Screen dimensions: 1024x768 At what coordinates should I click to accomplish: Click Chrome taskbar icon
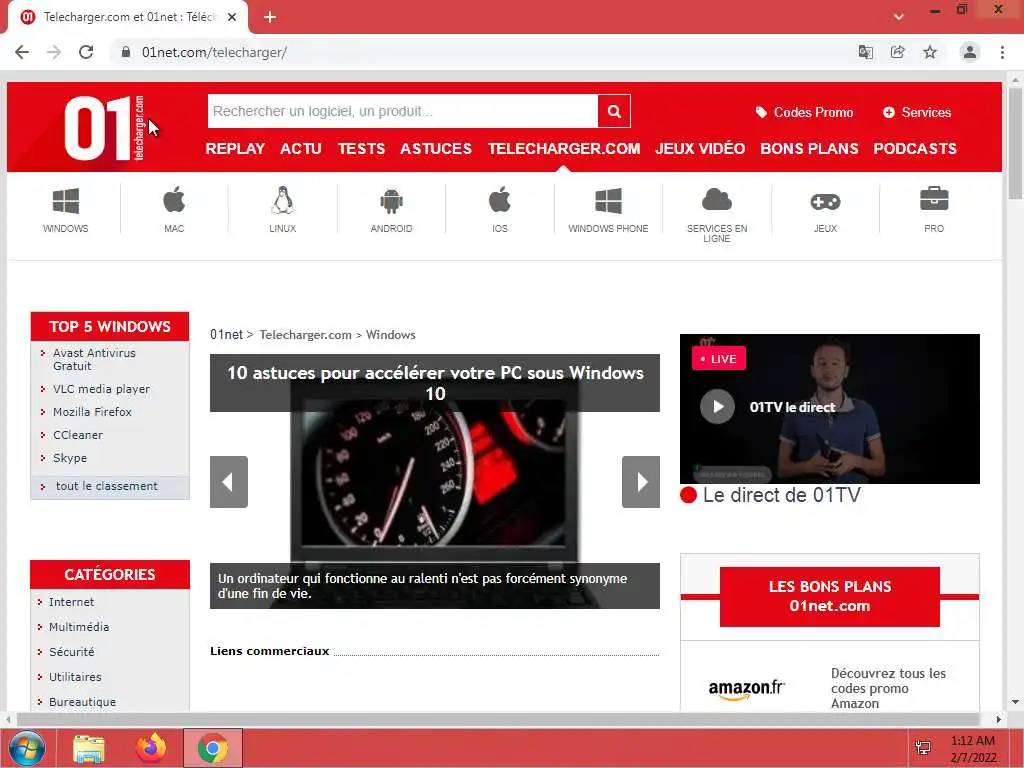(x=213, y=748)
